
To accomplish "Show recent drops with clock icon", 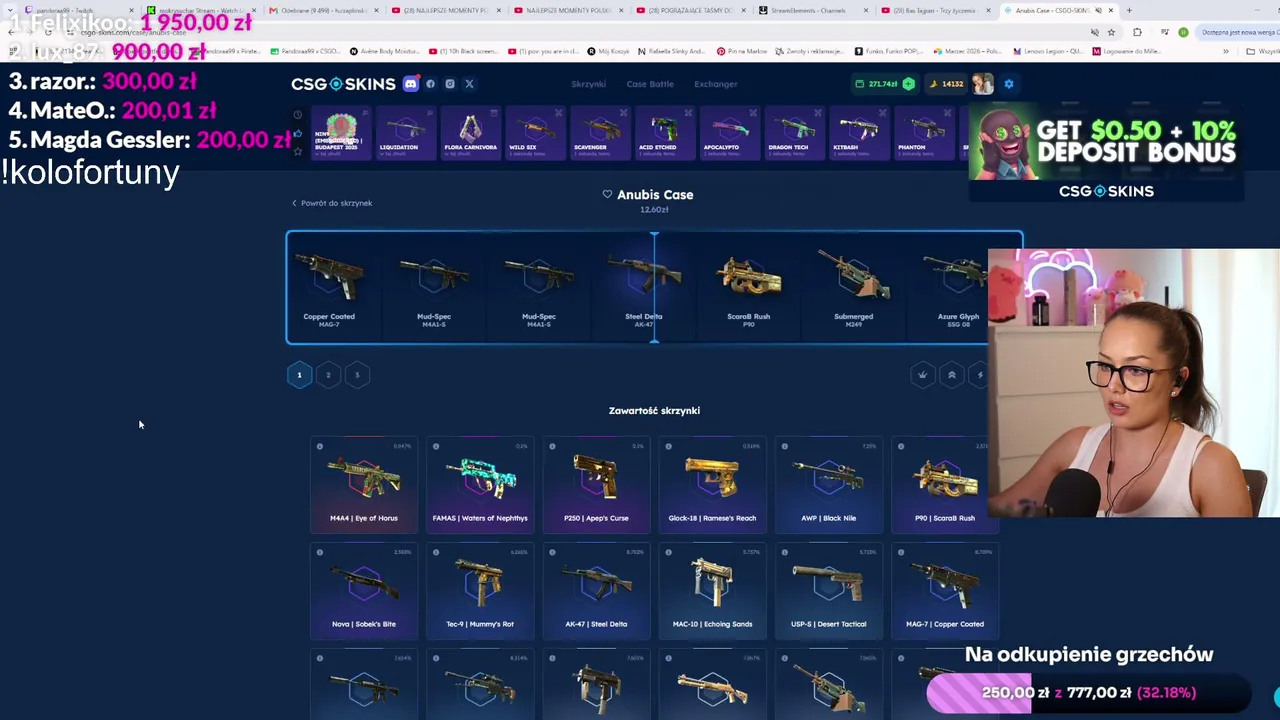I will pyautogui.click(x=297, y=115).
